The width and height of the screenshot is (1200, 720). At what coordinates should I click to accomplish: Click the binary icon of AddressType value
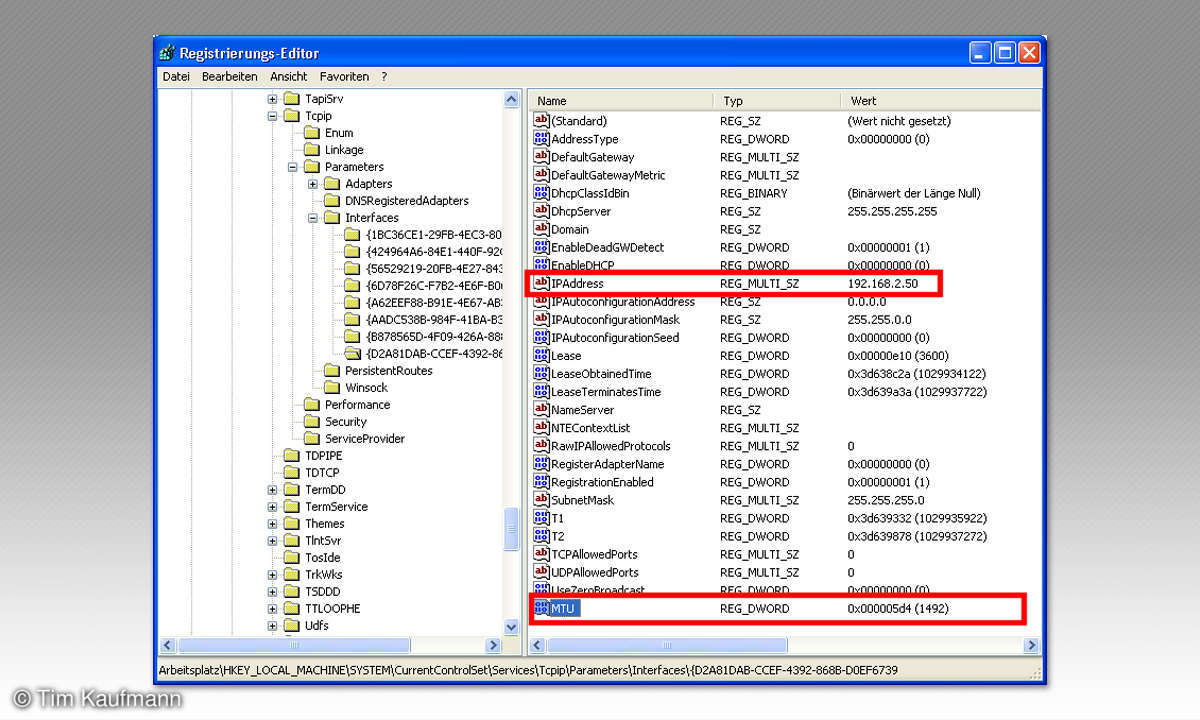(542, 139)
